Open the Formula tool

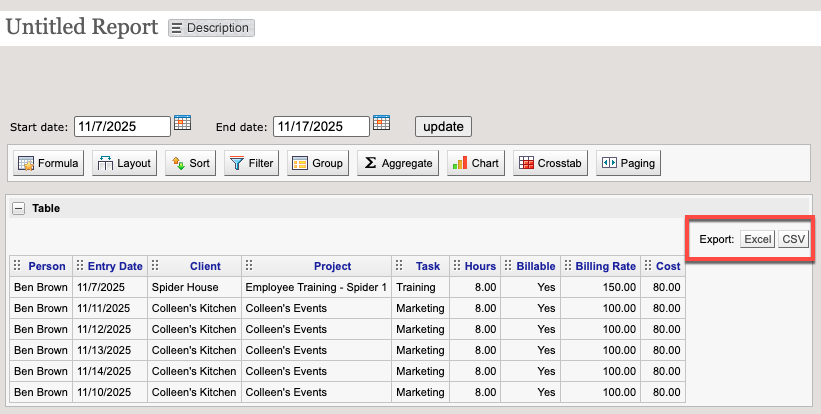coord(48,163)
